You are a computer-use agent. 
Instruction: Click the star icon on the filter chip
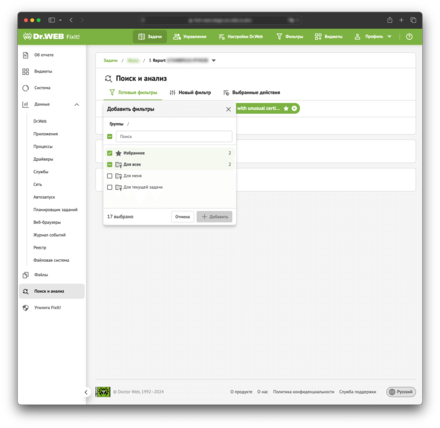(286, 109)
